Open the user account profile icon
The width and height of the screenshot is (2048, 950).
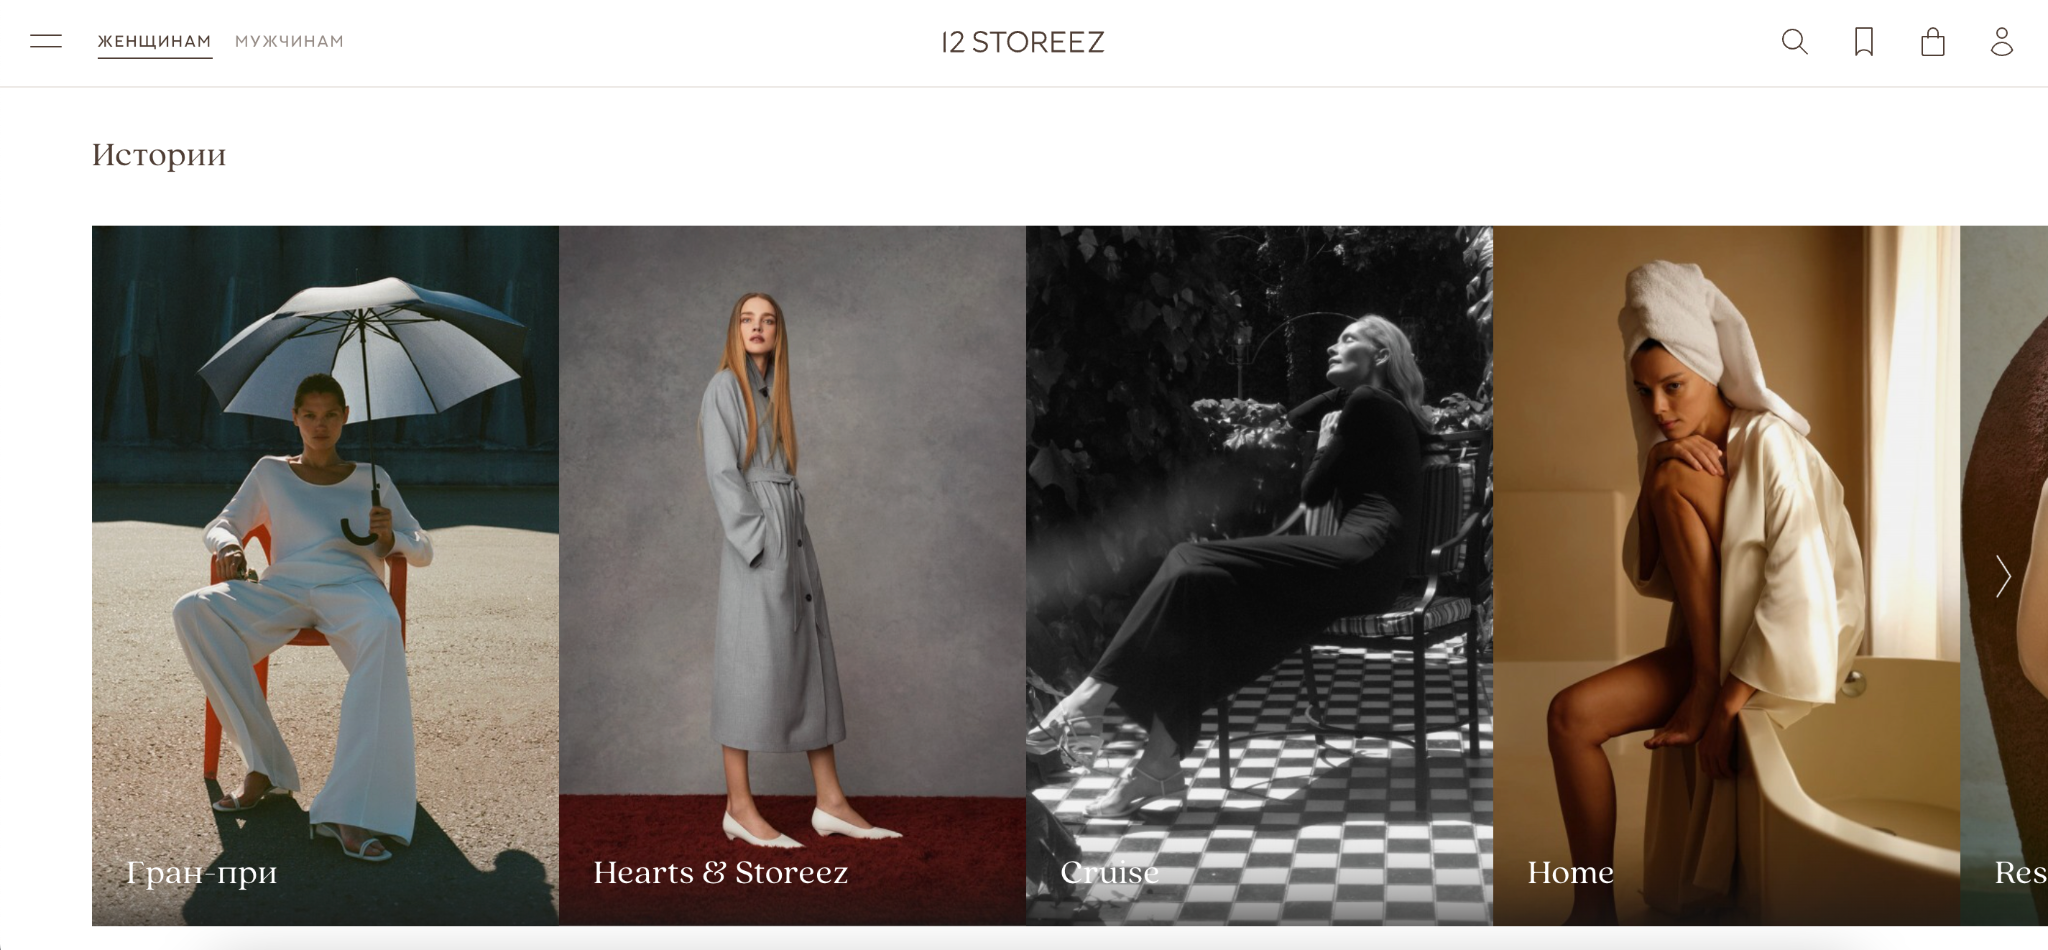2001,42
